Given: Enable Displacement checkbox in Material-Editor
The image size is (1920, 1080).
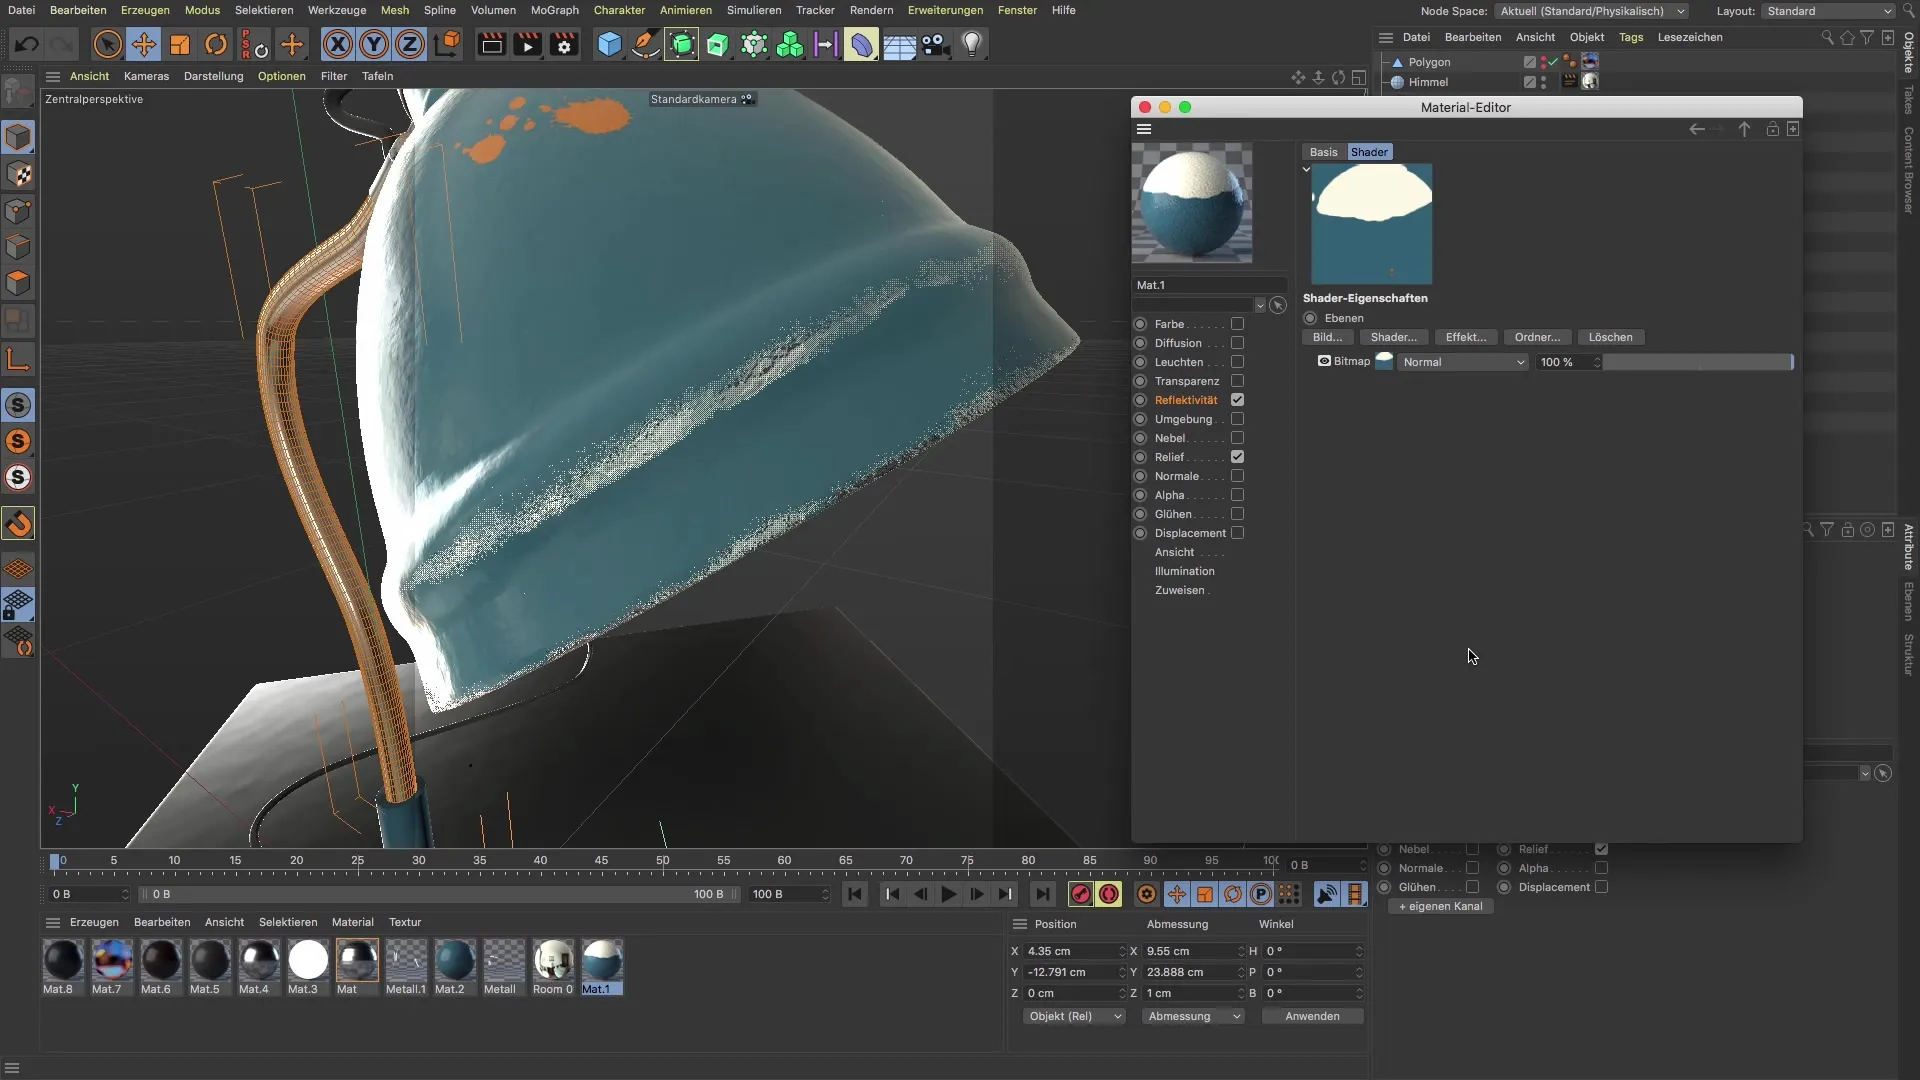Looking at the screenshot, I should tap(1237, 533).
